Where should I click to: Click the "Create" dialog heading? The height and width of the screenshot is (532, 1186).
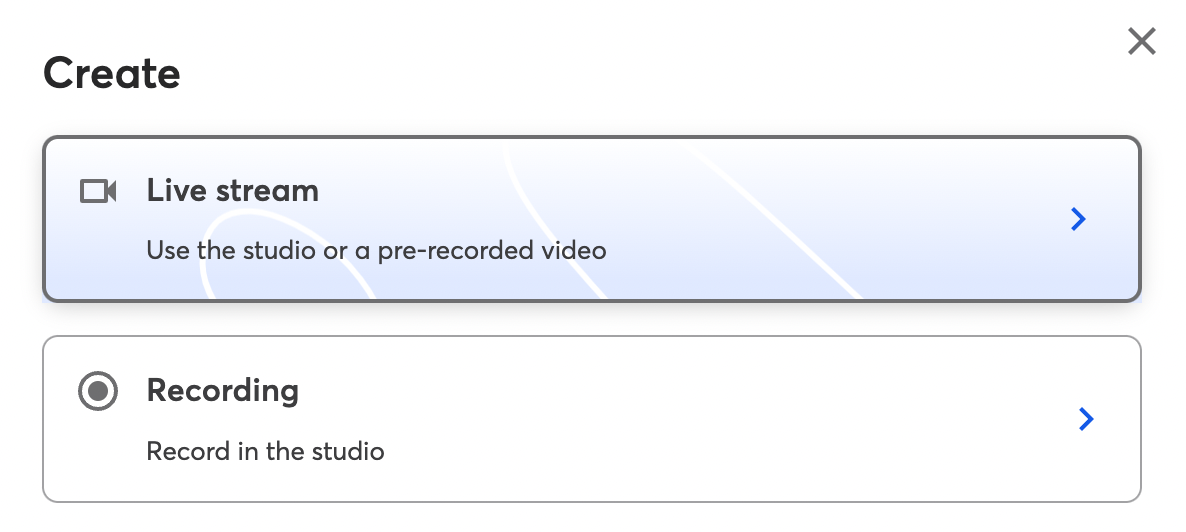[112, 73]
